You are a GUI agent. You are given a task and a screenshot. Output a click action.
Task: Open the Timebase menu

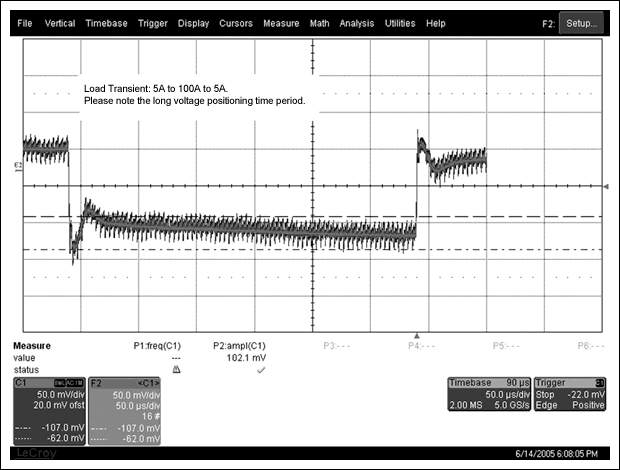tap(106, 23)
